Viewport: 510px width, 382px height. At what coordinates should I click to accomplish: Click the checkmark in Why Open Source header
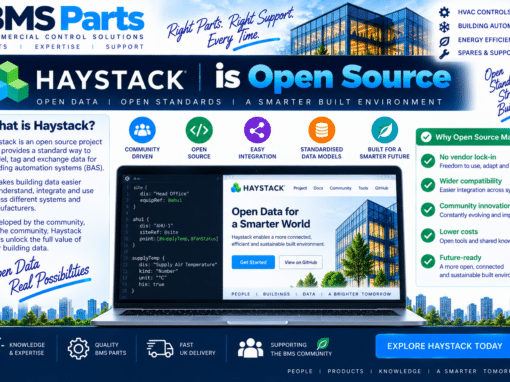(x=426, y=137)
